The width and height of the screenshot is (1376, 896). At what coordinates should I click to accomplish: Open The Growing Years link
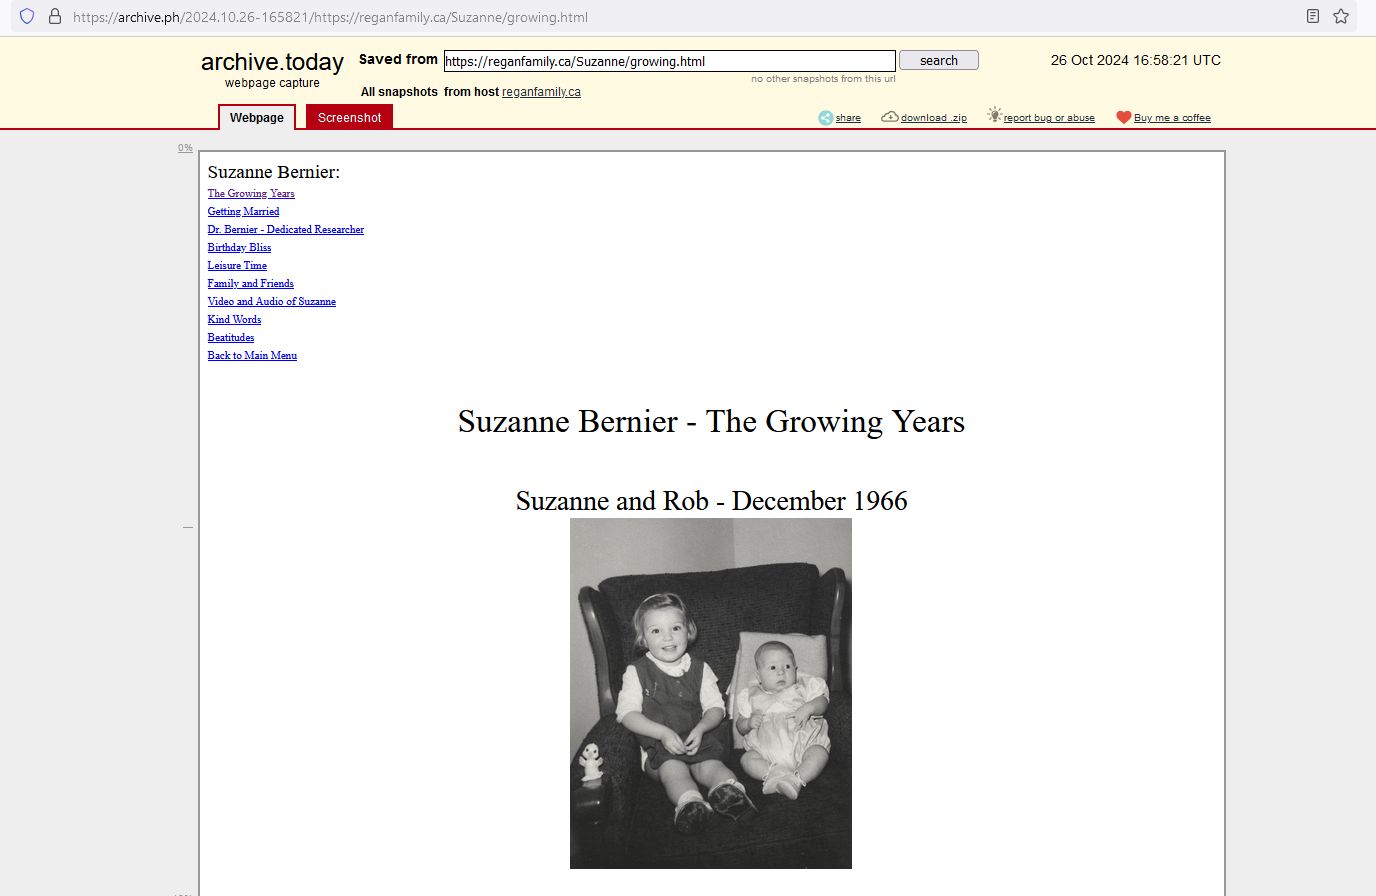point(251,194)
